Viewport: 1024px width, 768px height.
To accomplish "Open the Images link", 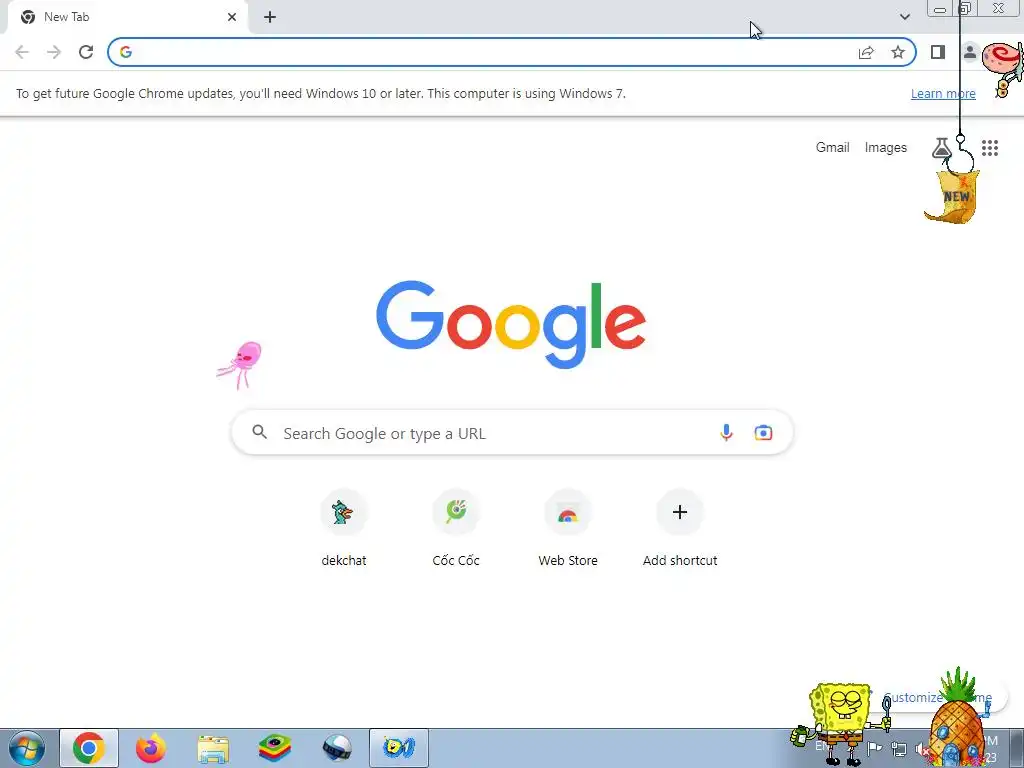I will 886,148.
